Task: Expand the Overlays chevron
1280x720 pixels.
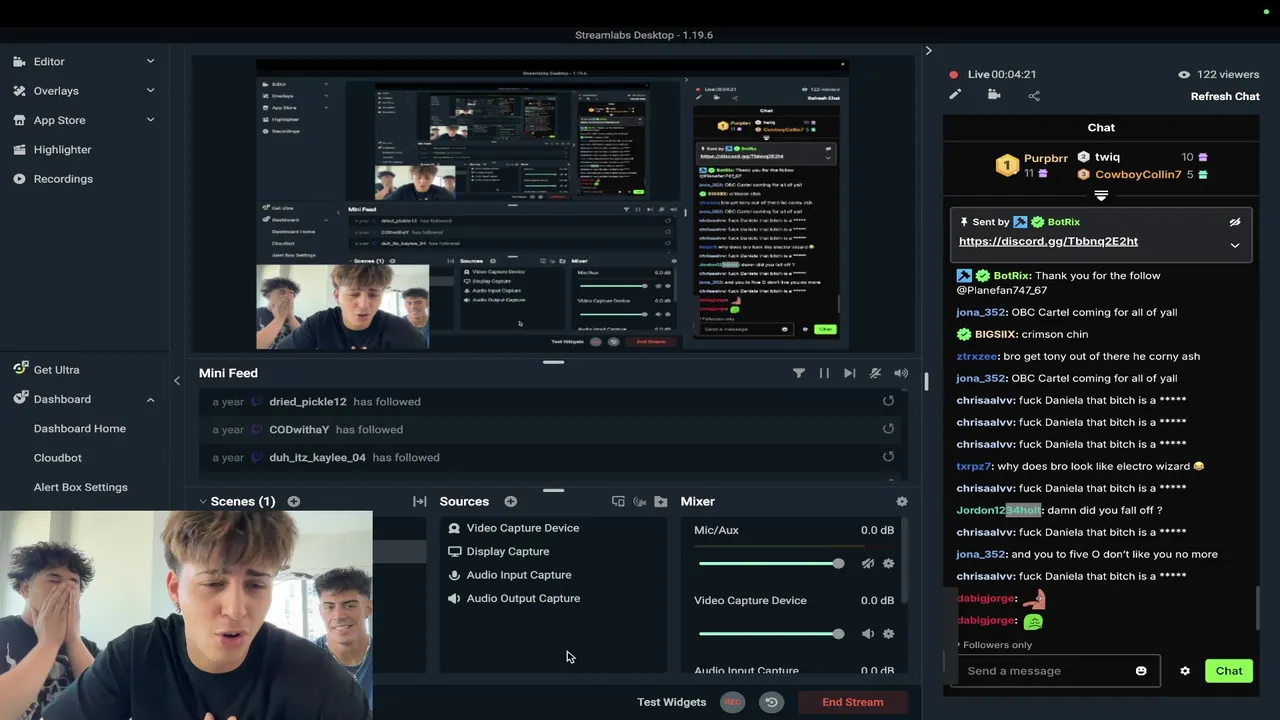Action: 151,90
